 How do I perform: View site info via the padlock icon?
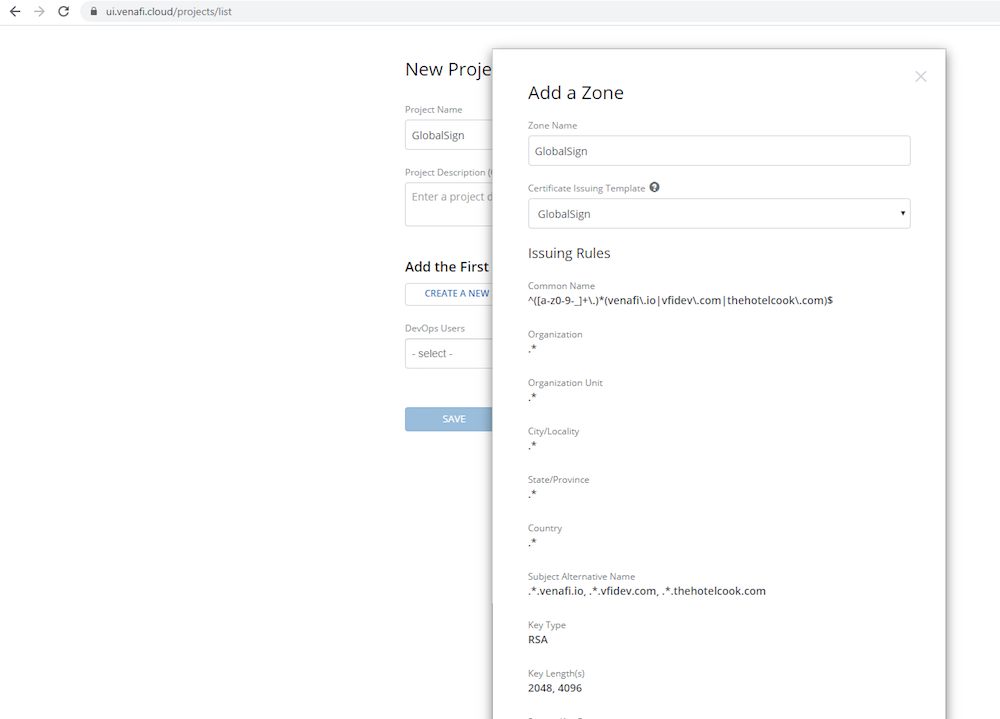click(94, 11)
